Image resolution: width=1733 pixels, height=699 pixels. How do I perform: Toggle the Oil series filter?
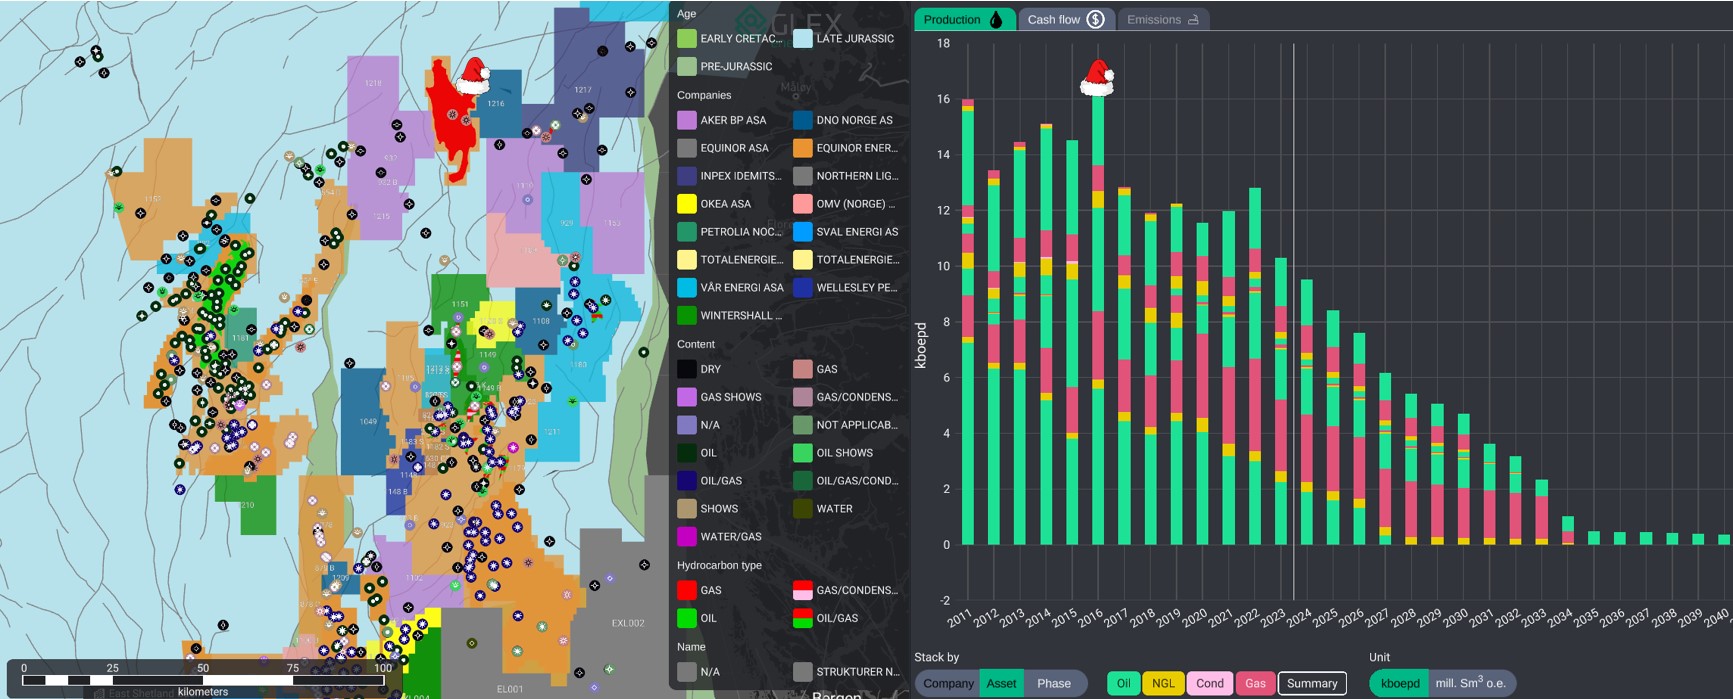click(1123, 683)
